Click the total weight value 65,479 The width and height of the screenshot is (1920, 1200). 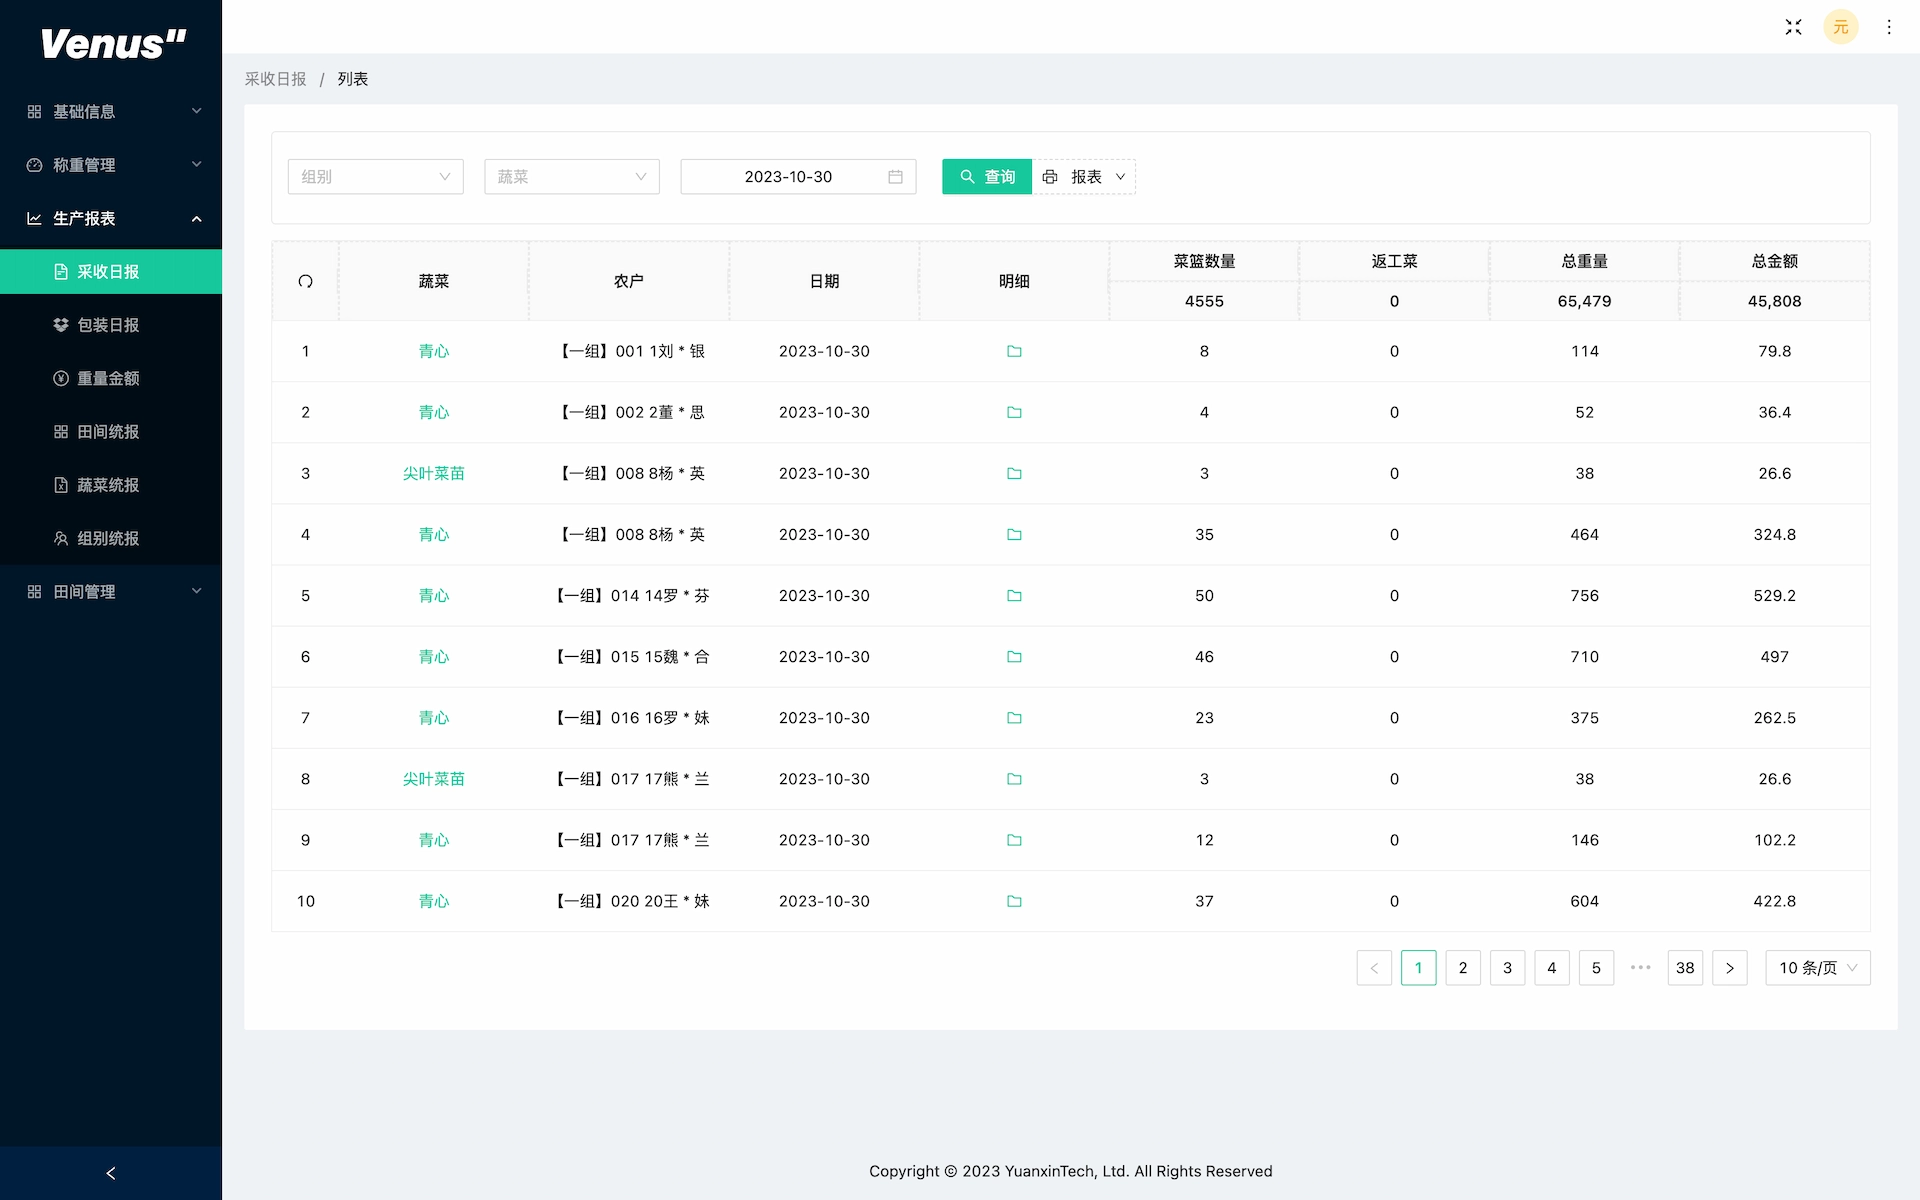(x=1585, y=301)
